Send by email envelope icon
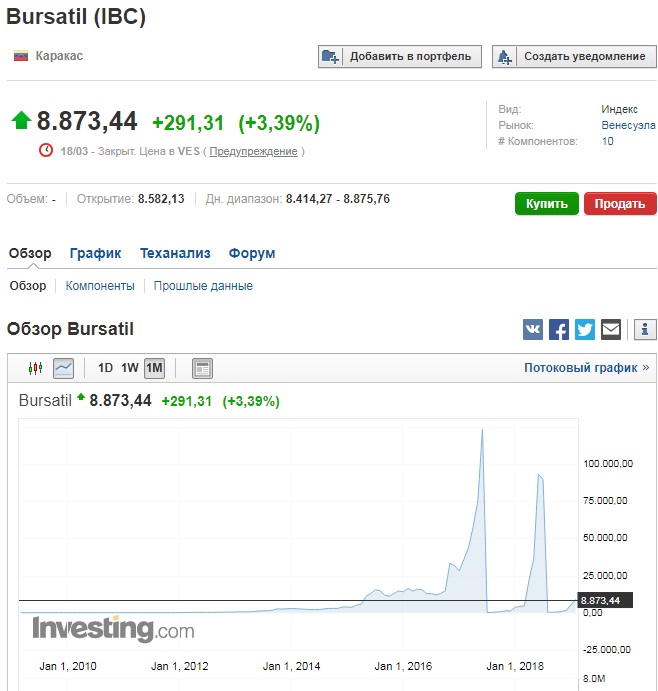Viewport: 658px width, 691px height. pos(611,330)
